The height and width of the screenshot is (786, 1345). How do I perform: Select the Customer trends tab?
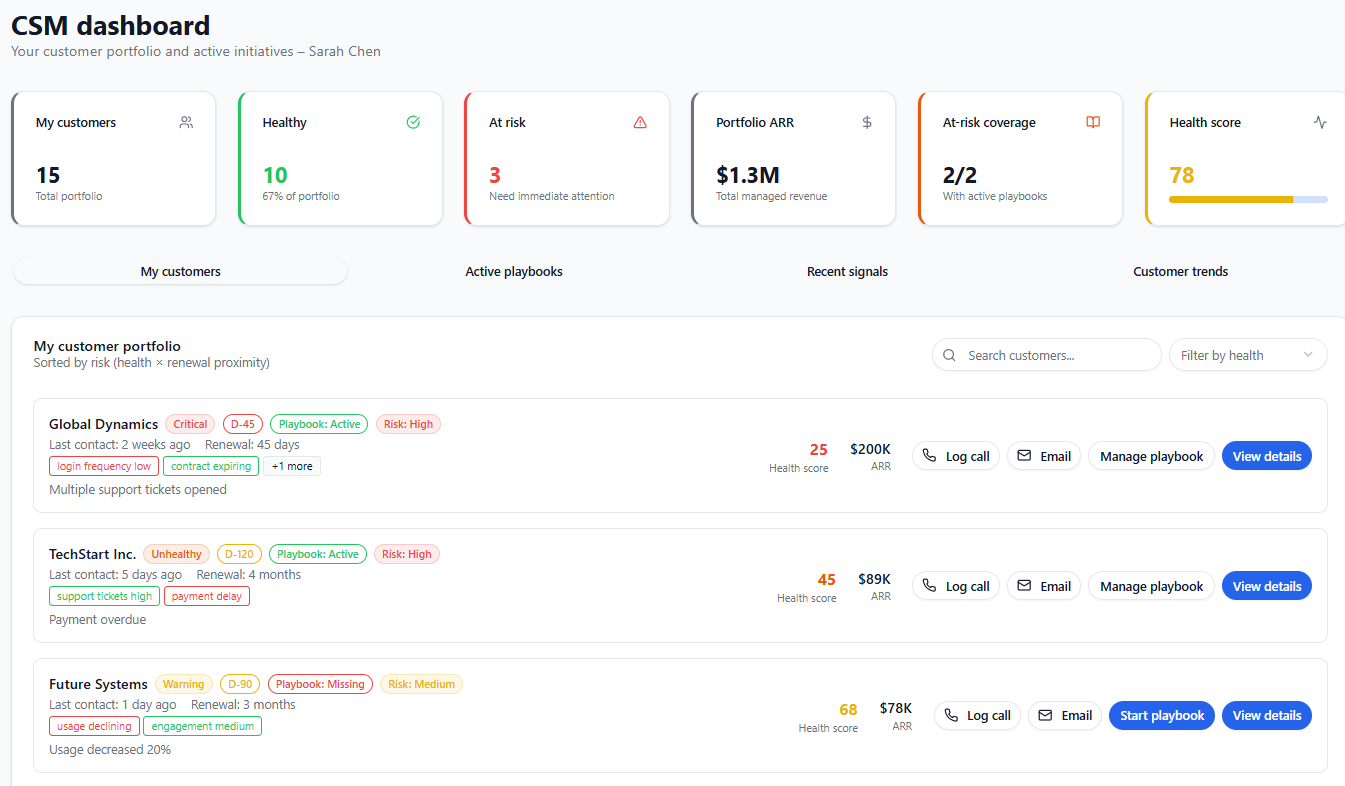tap(1180, 272)
